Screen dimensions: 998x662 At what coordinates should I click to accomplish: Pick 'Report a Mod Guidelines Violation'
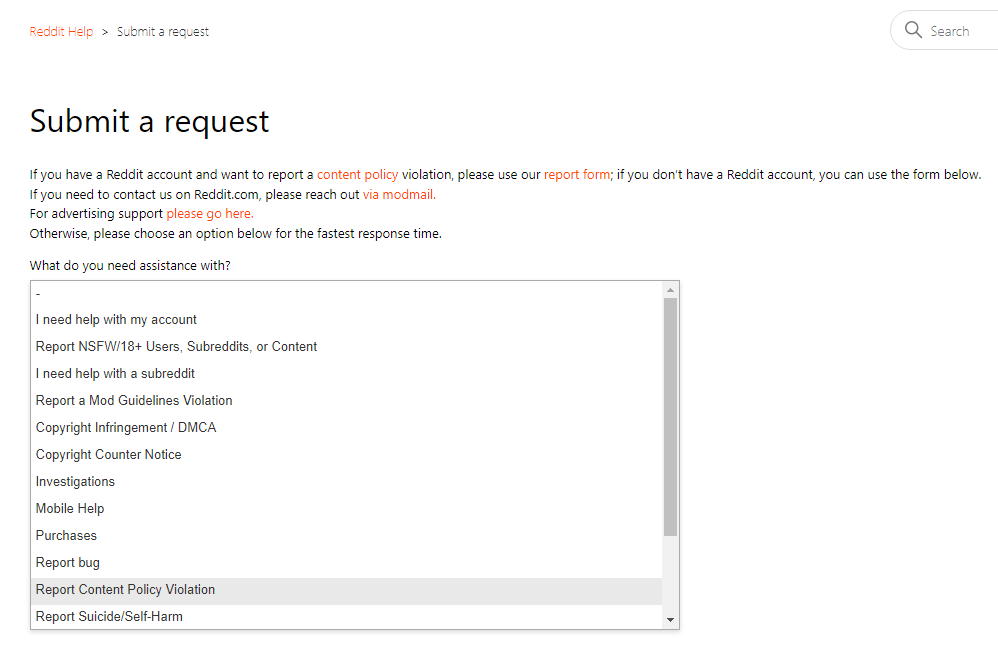[346, 400]
